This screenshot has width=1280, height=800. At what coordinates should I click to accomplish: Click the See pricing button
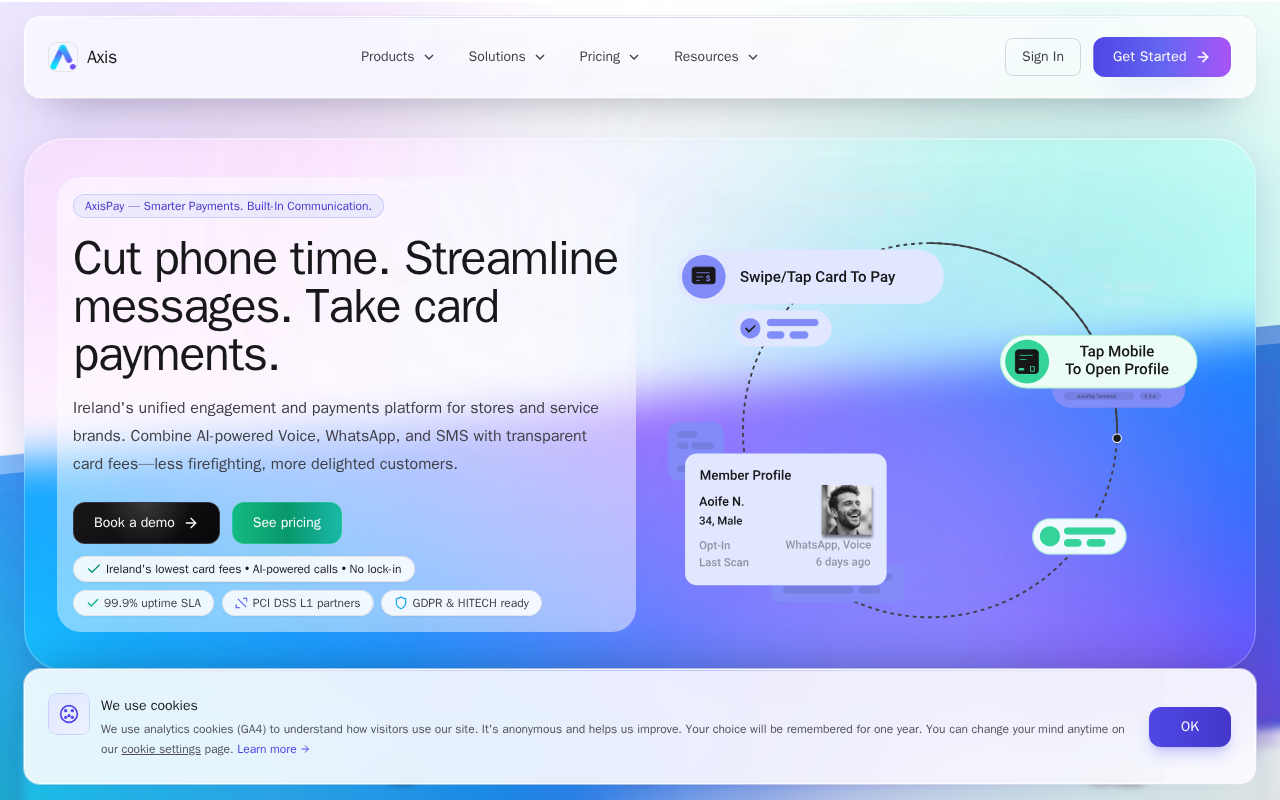[287, 523]
